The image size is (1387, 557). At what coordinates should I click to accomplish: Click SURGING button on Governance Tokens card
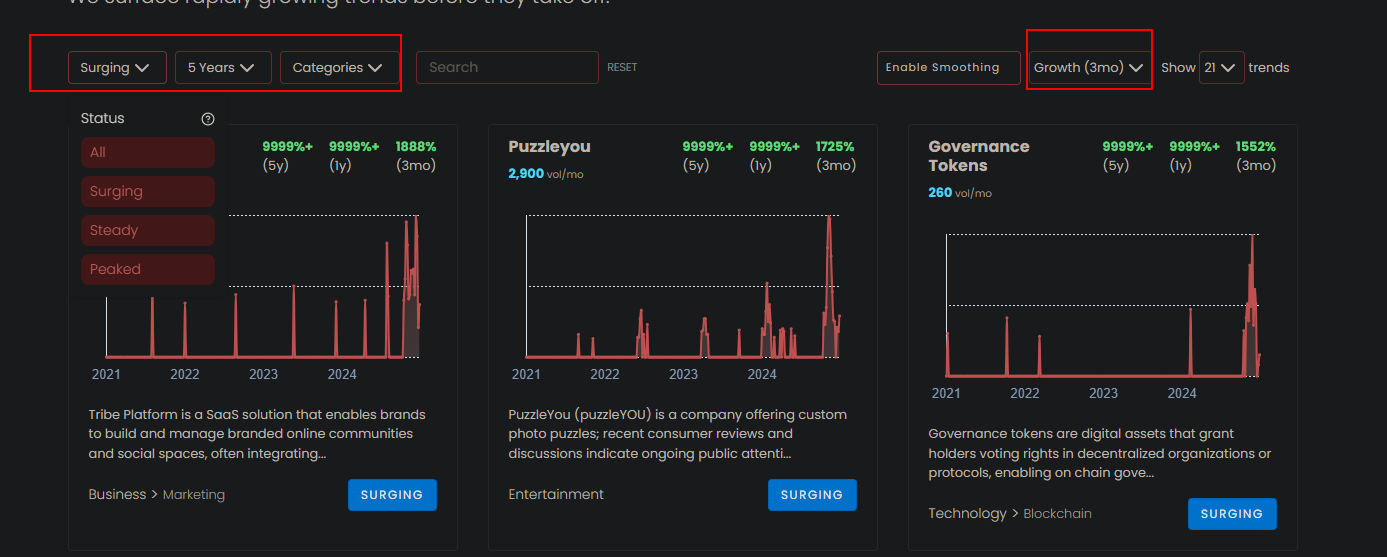pyautogui.click(x=1232, y=514)
